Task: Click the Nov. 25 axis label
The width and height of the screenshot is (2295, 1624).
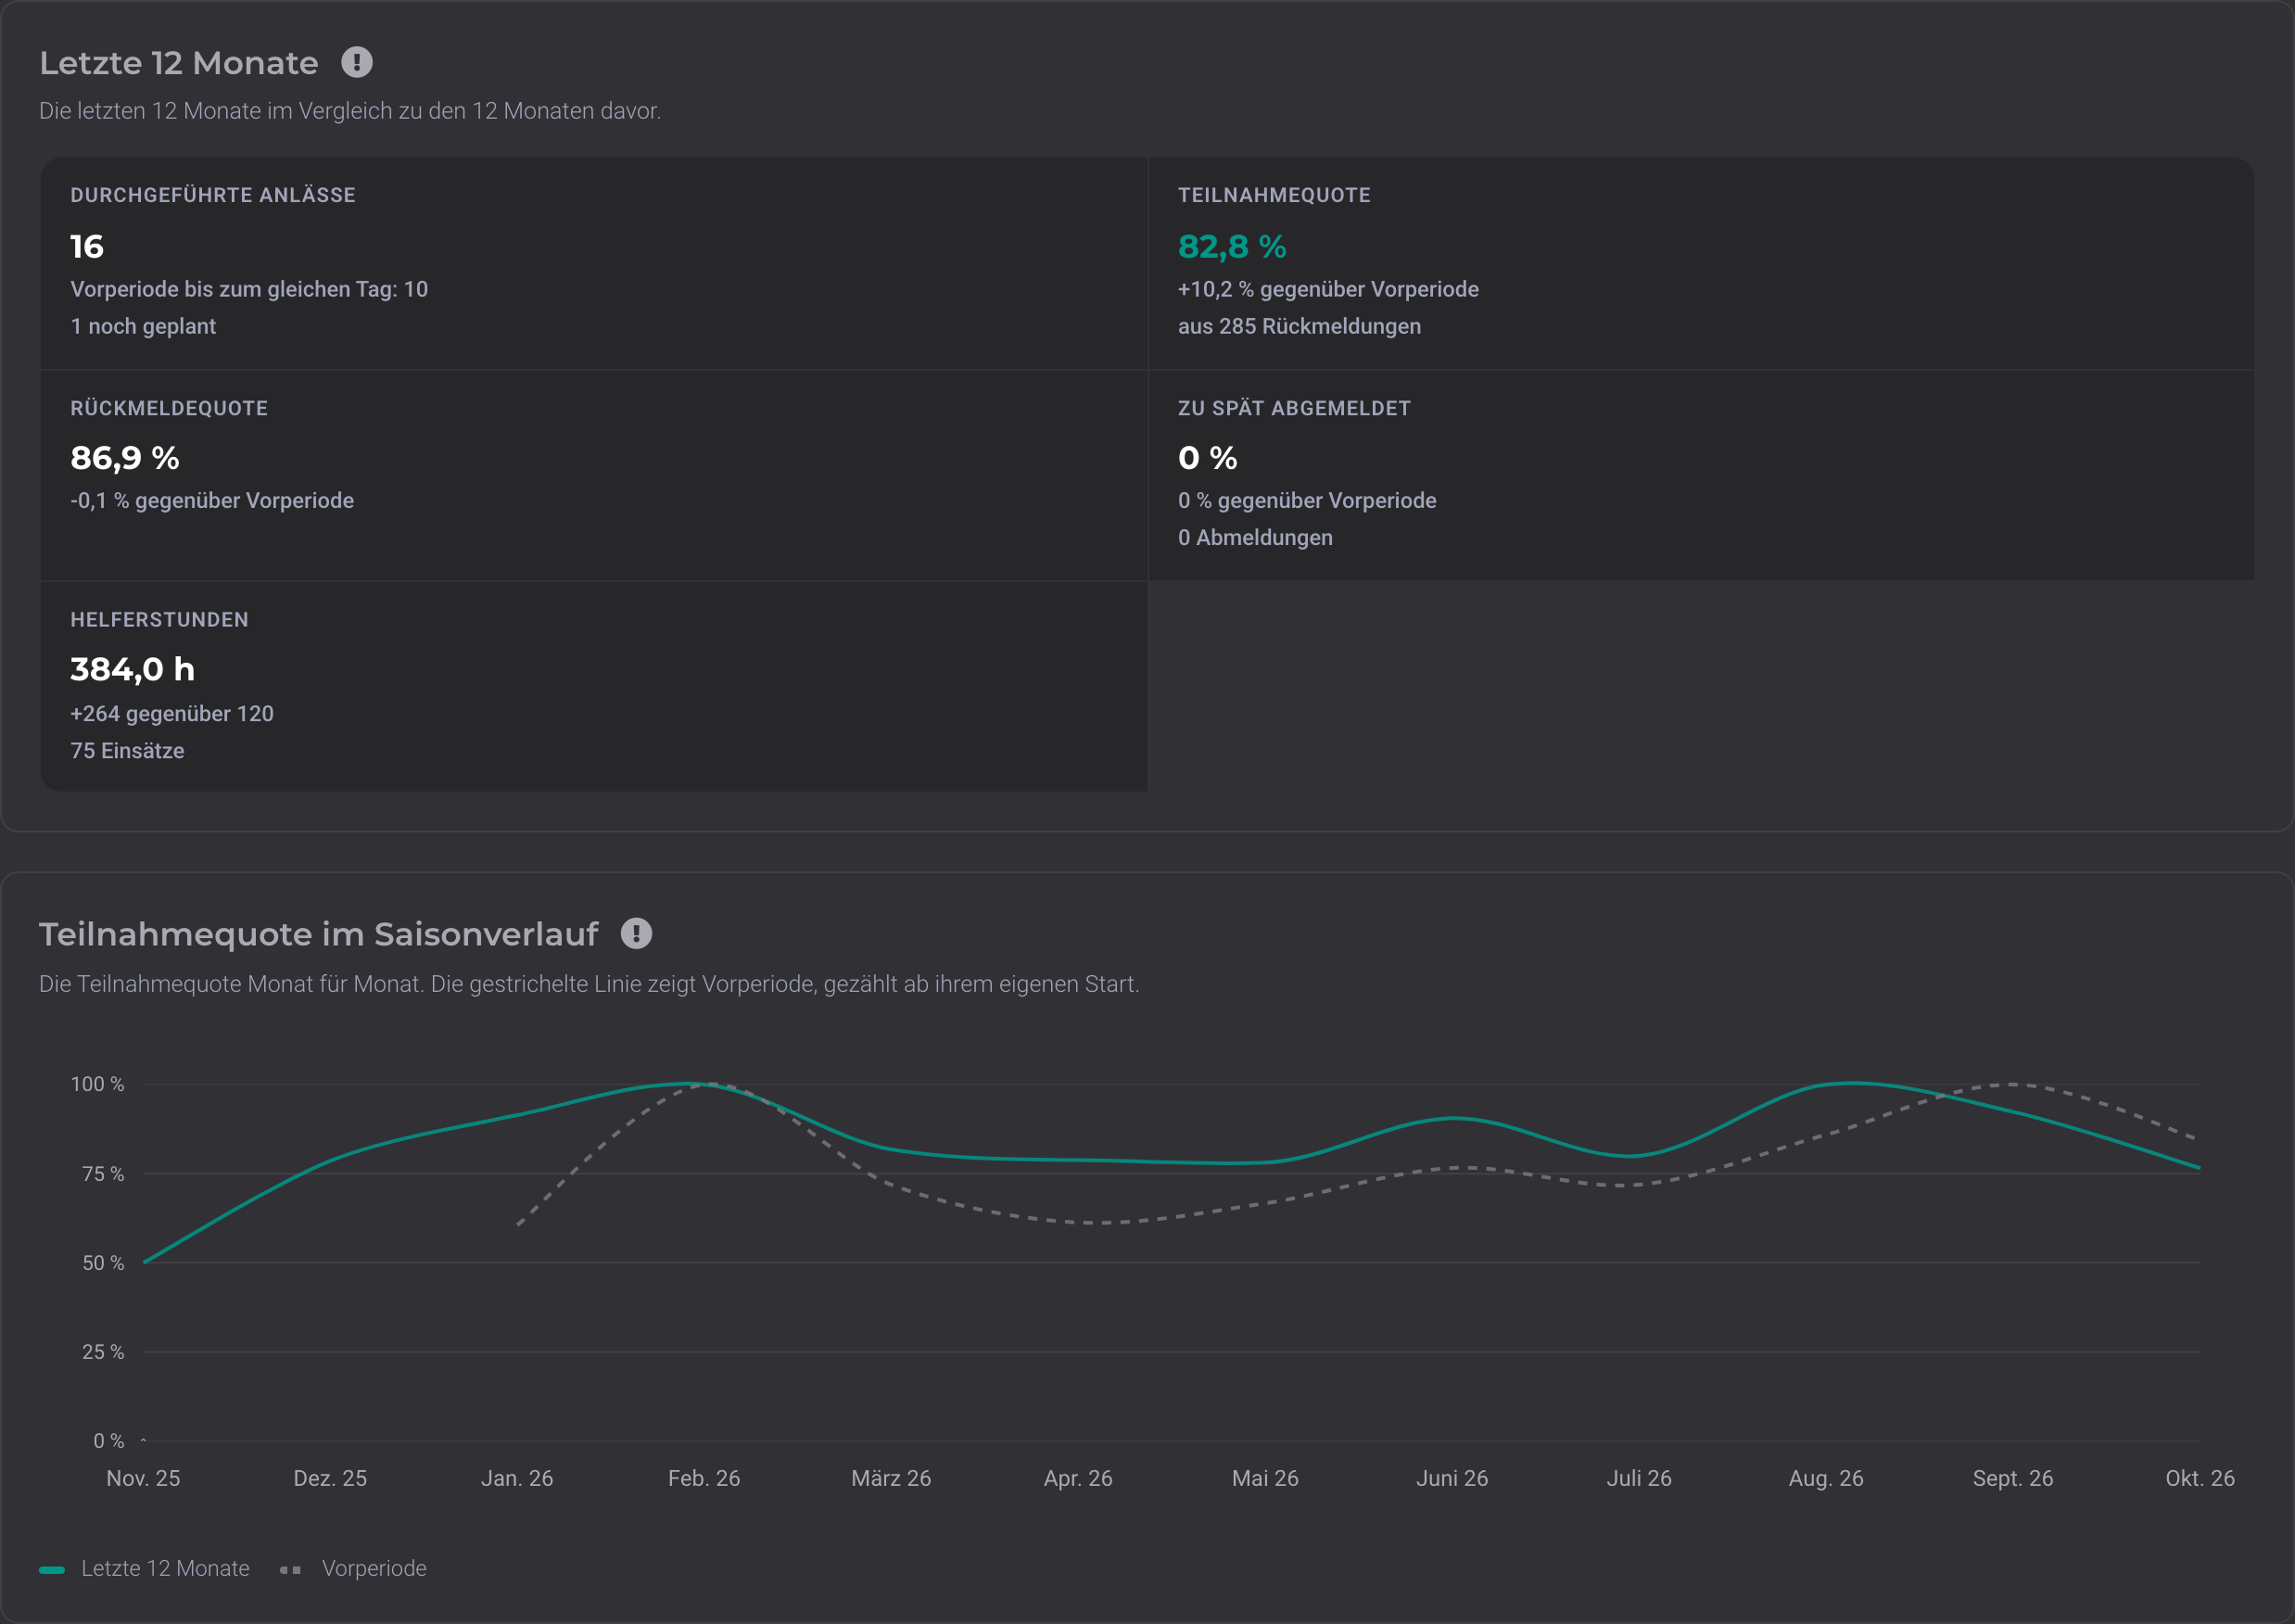Action: (143, 1478)
